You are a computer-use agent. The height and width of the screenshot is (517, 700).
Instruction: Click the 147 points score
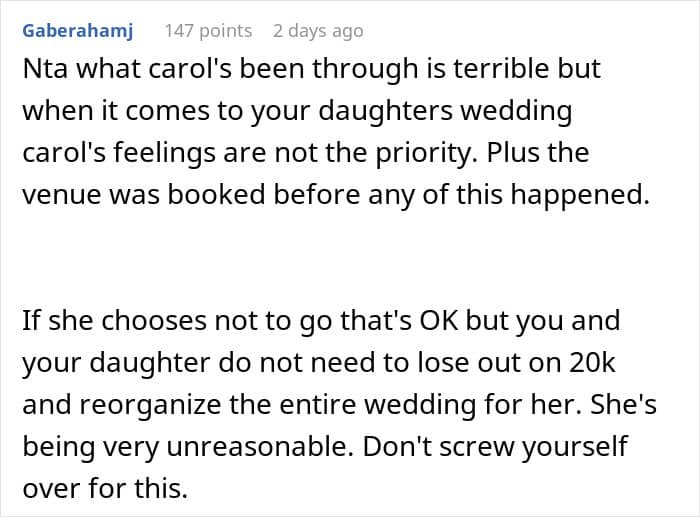point(208,31)
